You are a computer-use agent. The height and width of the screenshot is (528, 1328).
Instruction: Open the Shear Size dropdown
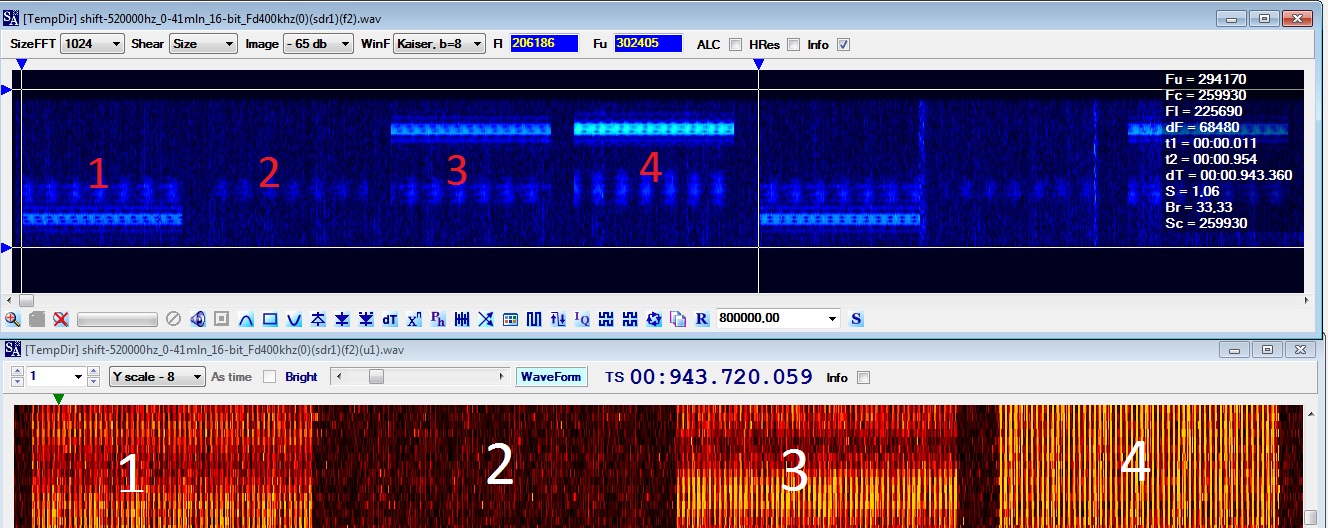coord(203,44)
